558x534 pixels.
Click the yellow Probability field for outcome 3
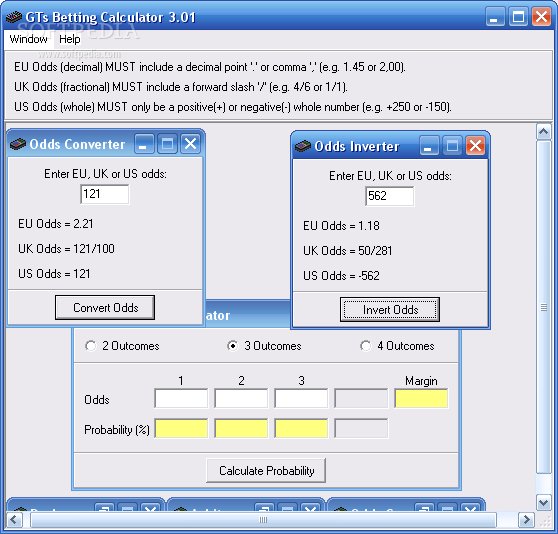(301, 428)
